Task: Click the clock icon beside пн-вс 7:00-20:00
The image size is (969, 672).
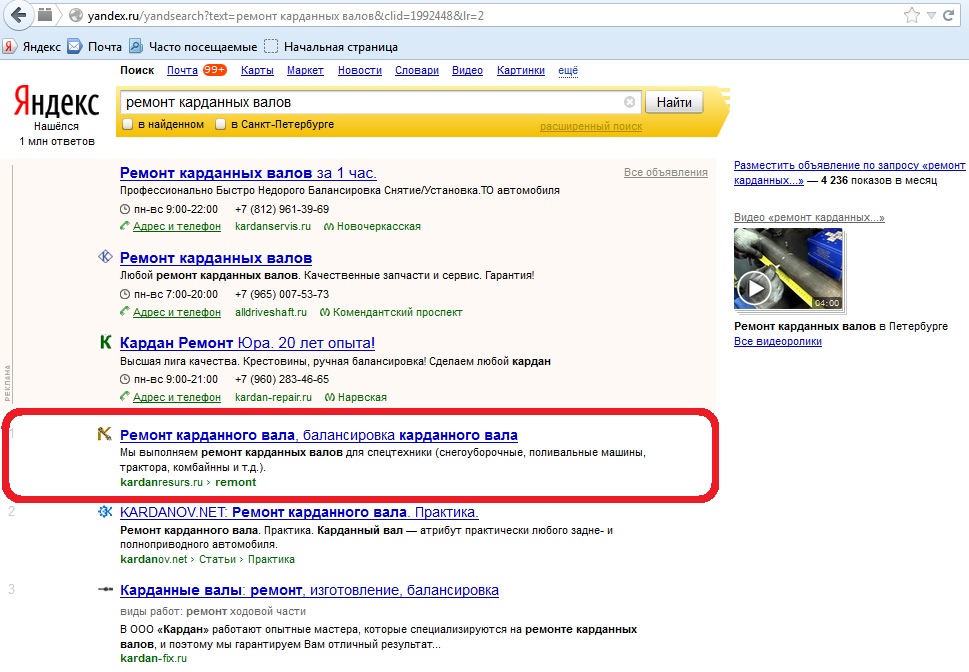Action: point(125,294)
